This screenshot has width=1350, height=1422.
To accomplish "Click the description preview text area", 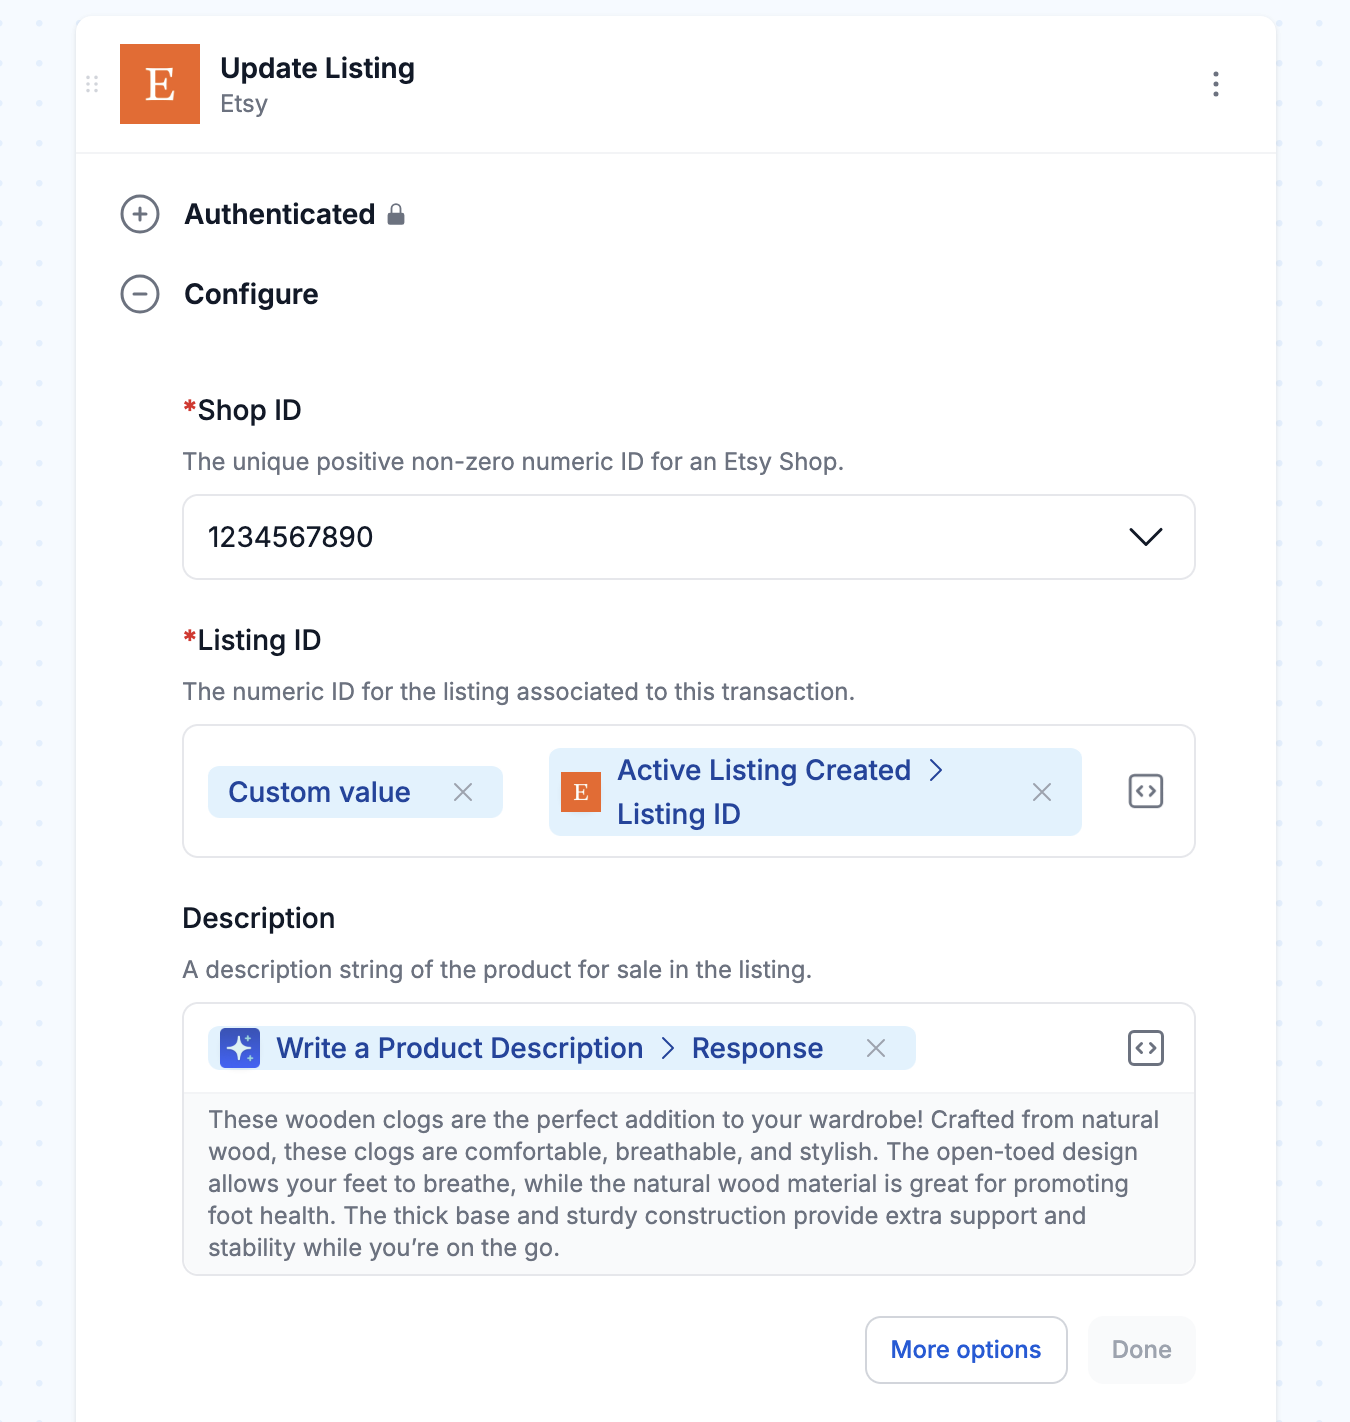I will [x=689, y=1184].
